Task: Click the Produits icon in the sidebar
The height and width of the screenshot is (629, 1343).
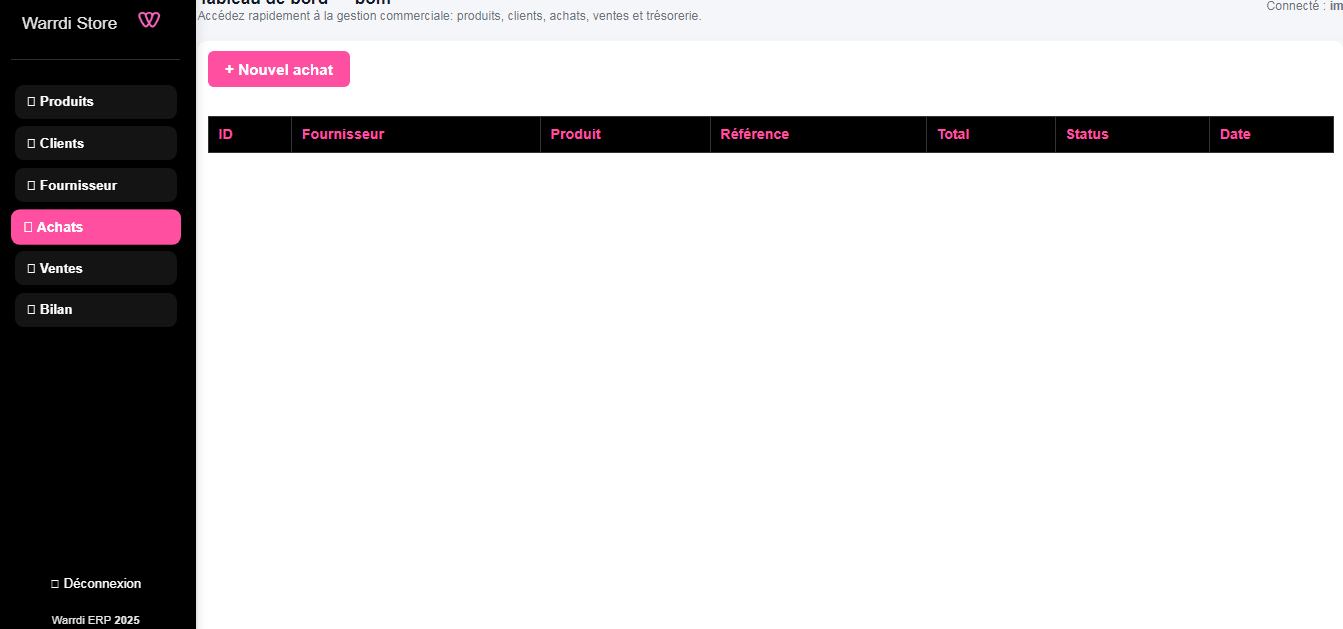Action: coord(32,101)
